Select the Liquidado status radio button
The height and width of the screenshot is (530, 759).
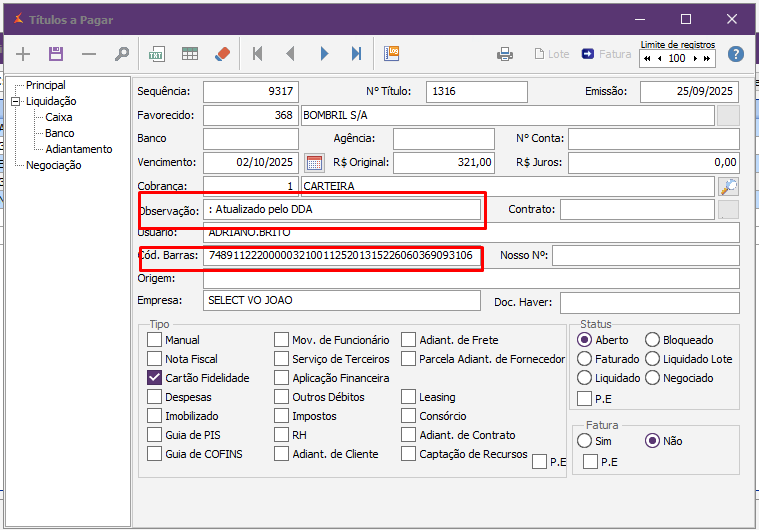click(x=585, y=378)
